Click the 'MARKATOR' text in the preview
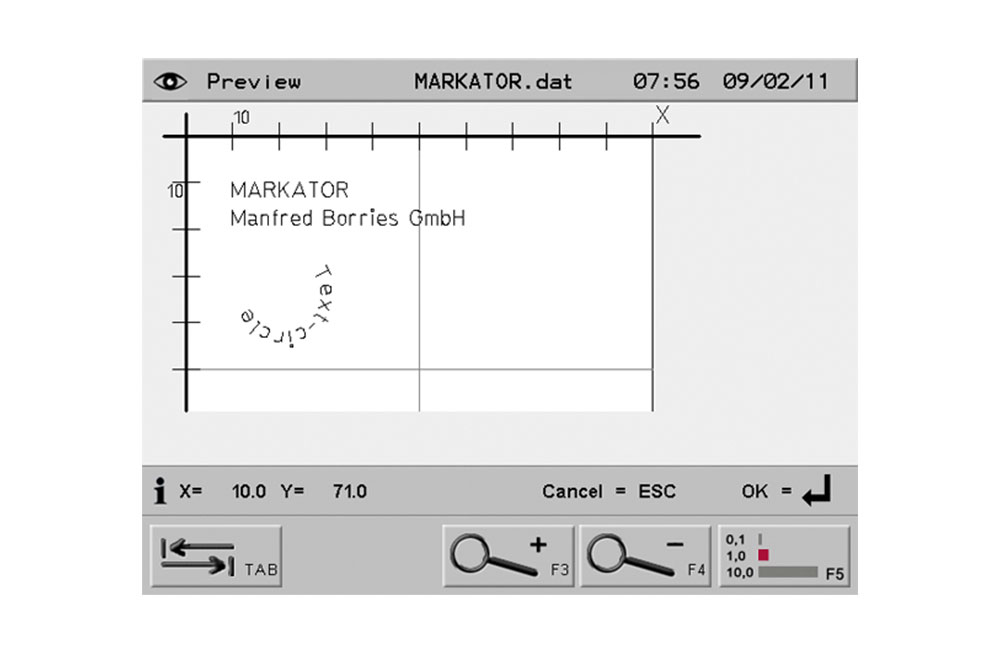Screen dimensions: 1000x667 (x=290, y=190)
